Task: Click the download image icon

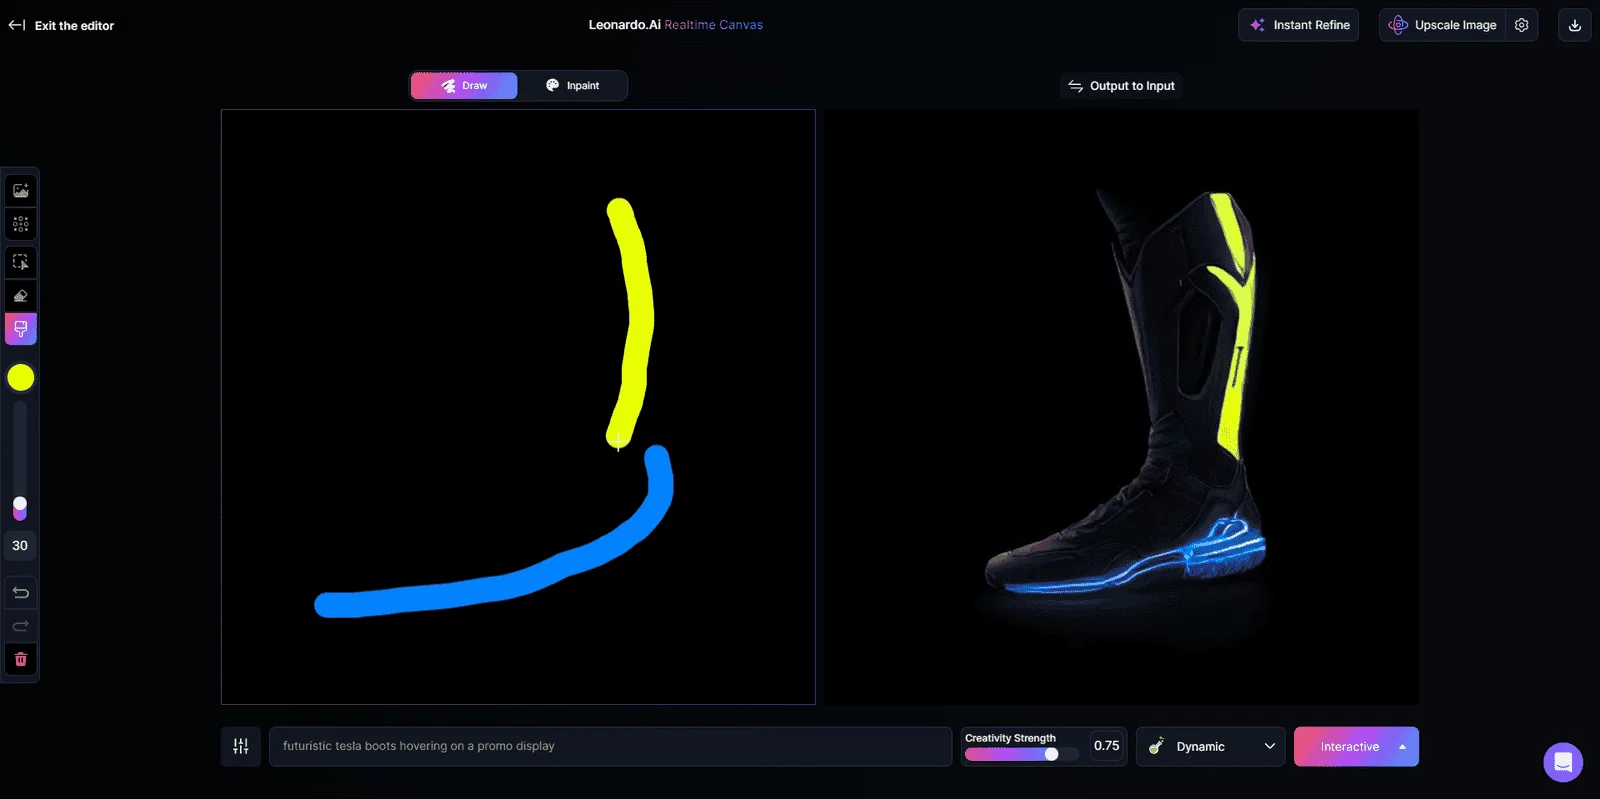Action: (x=1574, y=25)
